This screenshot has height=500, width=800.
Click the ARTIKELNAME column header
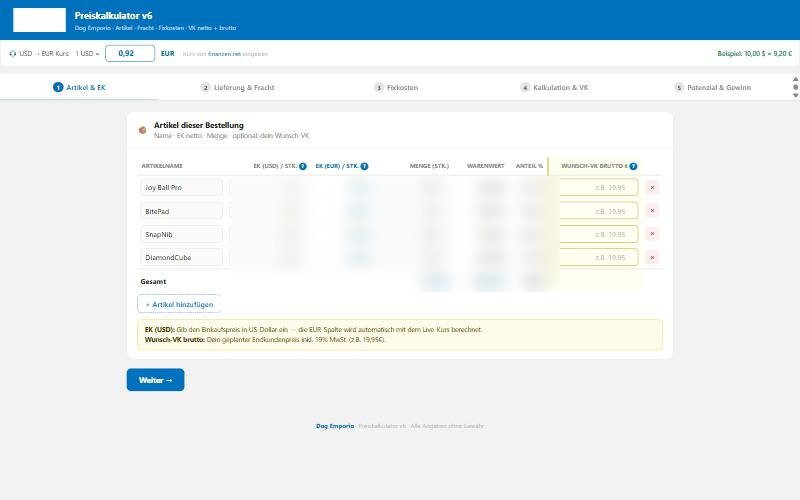coord(162,166)
